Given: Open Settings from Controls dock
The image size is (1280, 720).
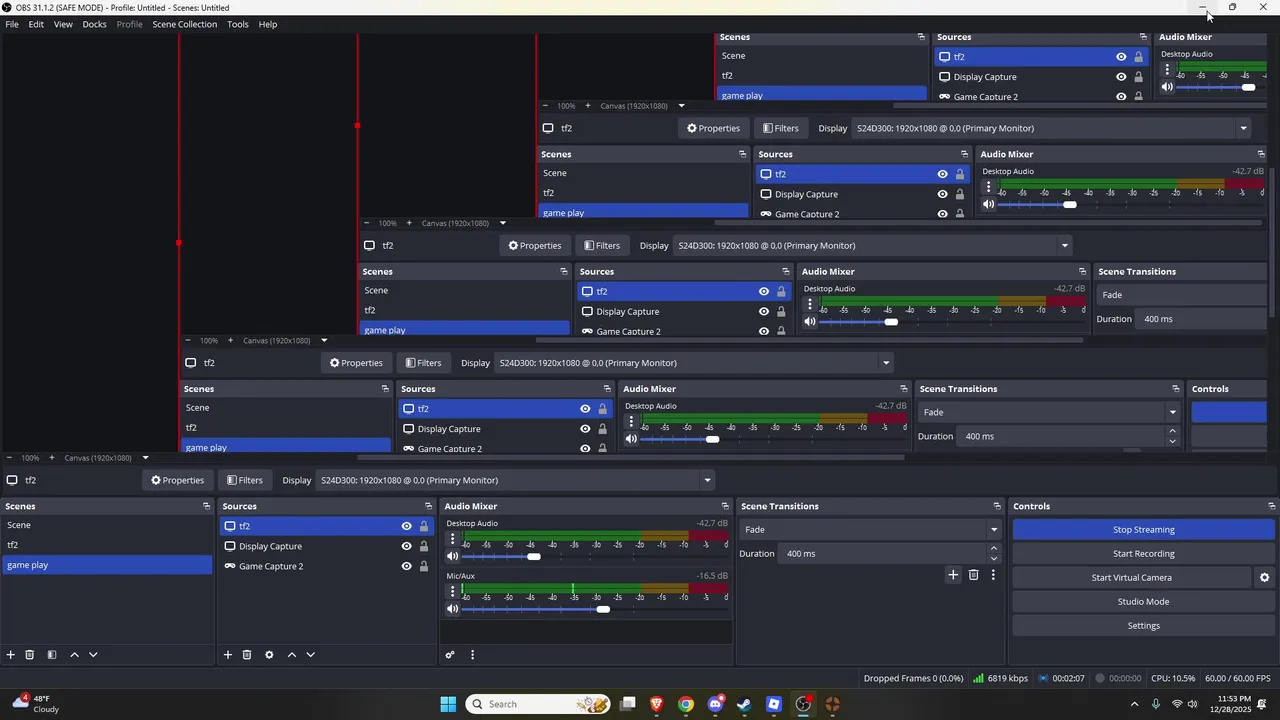Looking at the screenshot, I should pos(1143,626).
